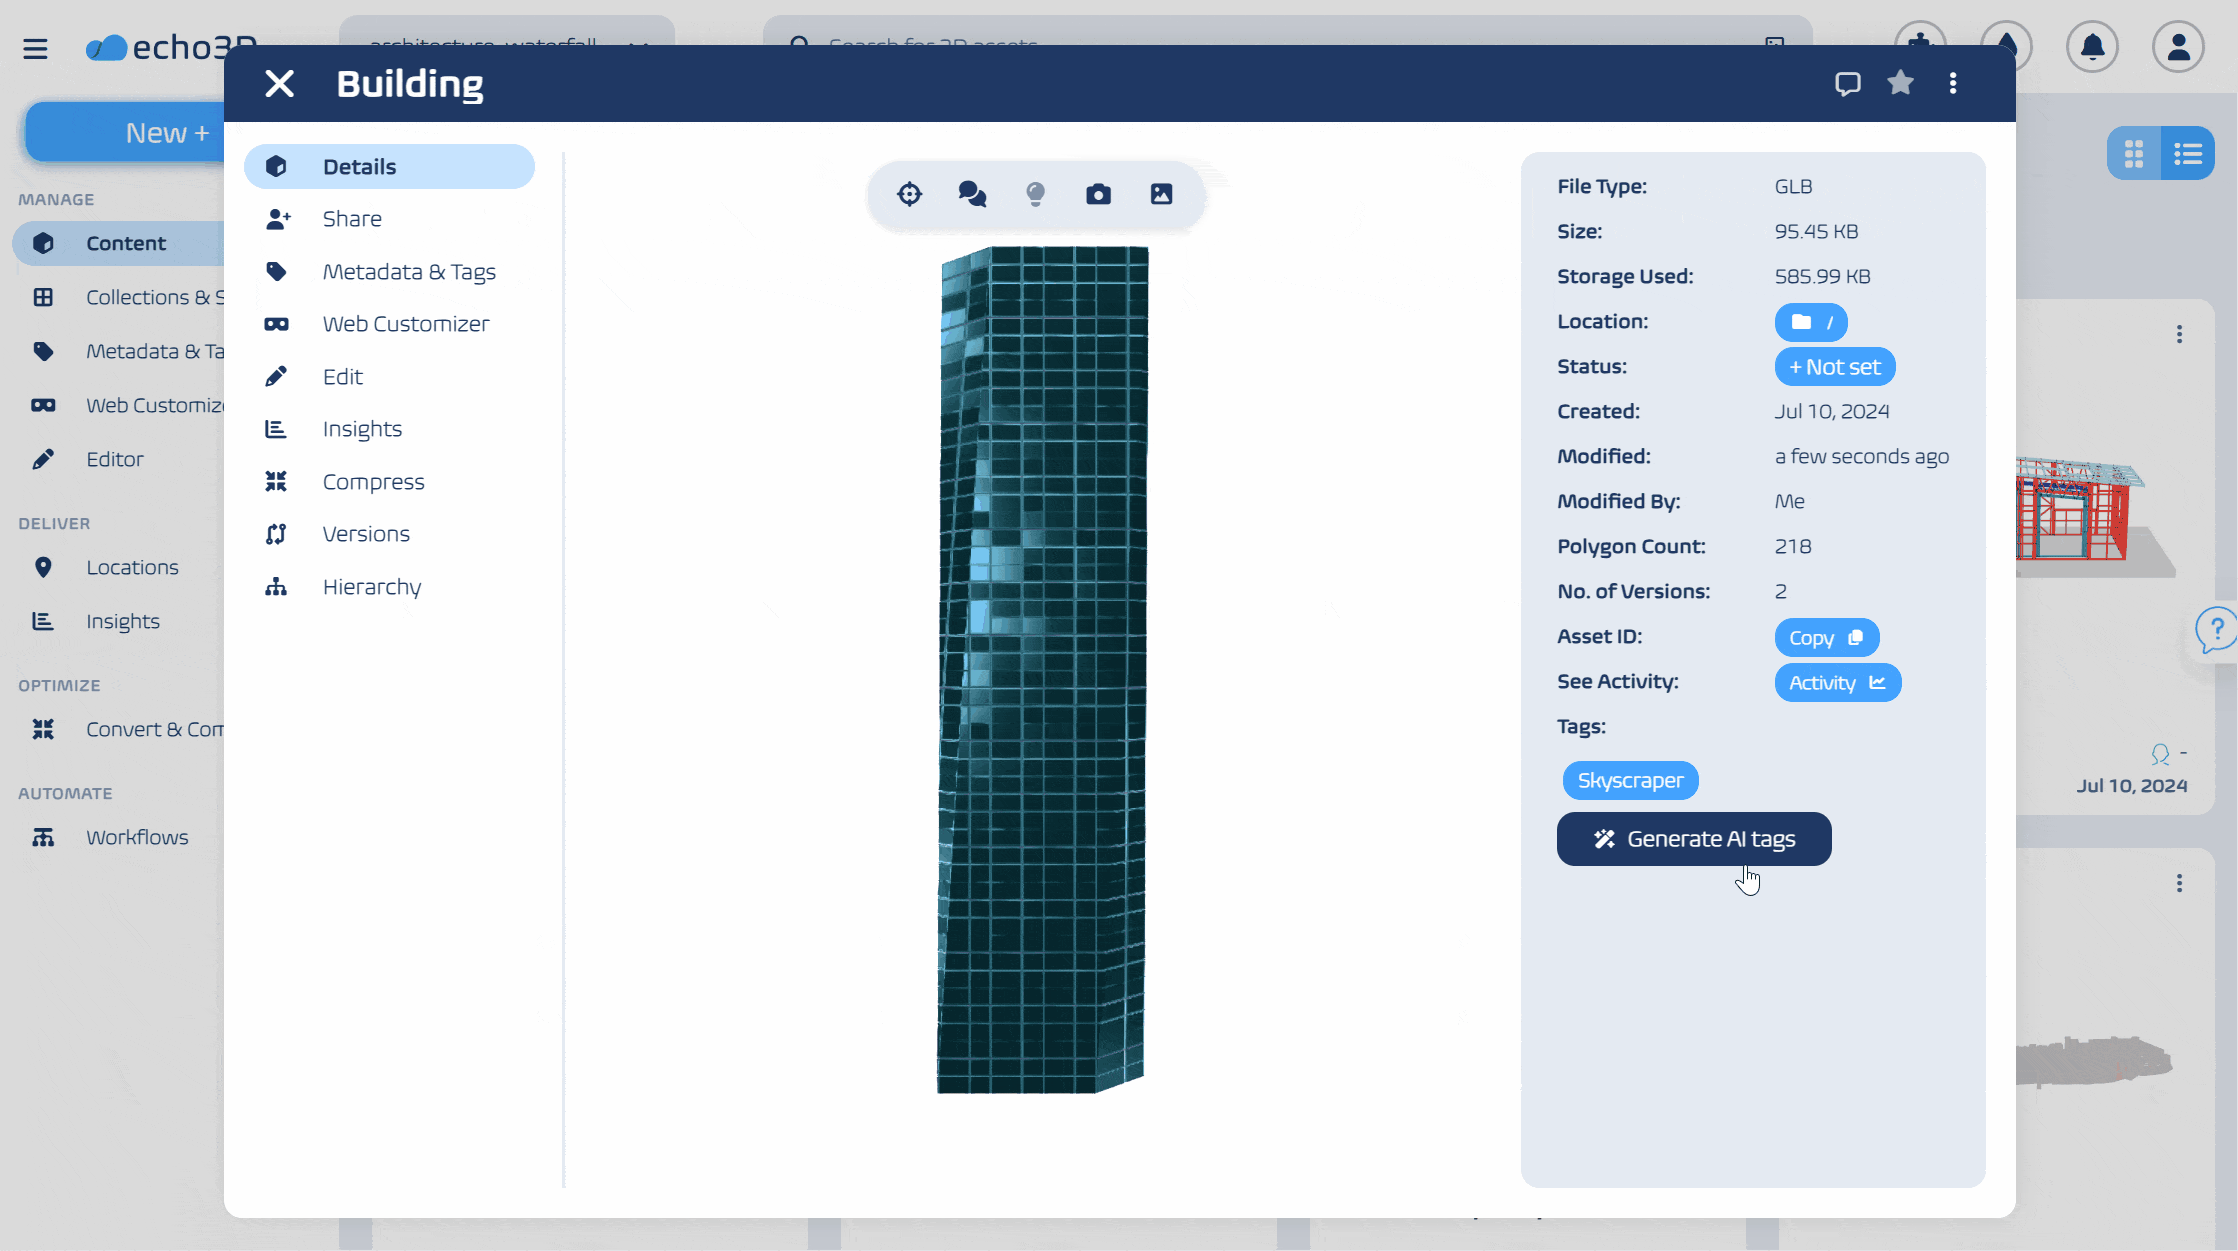Favorite the Building asset with star icon
The height and width of the screenshot is (1251, 2238).
tap(1901, 83)
